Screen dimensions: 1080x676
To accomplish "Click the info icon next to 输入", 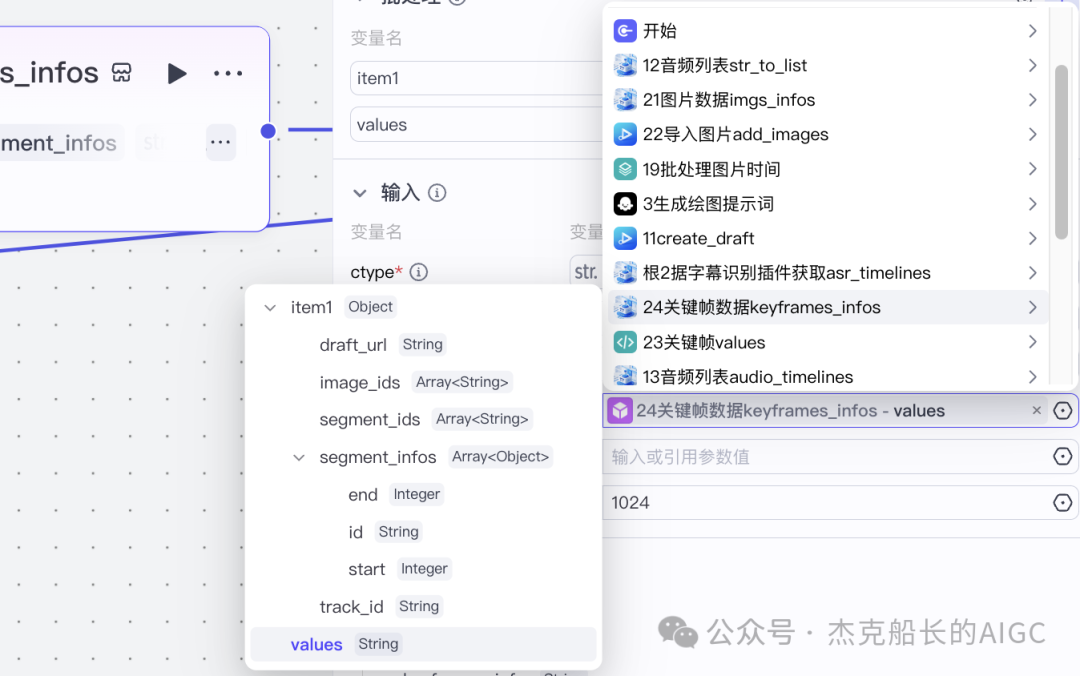I will pyautogui.click(x=437, y=193).
